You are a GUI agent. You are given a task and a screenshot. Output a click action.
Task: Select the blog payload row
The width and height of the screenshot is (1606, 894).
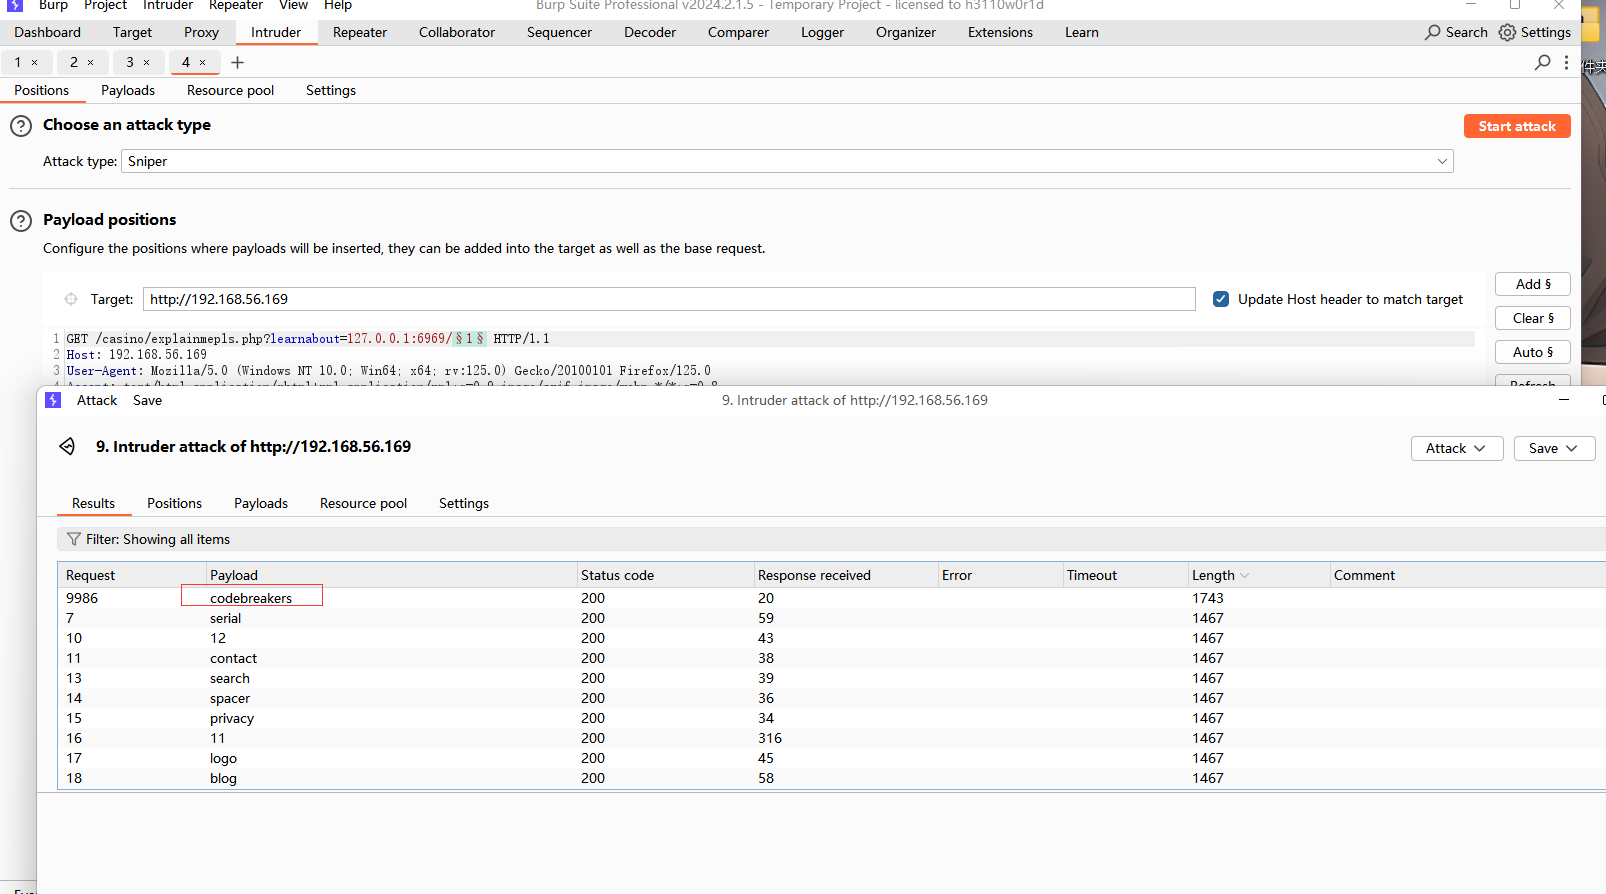tap(830, 778)
